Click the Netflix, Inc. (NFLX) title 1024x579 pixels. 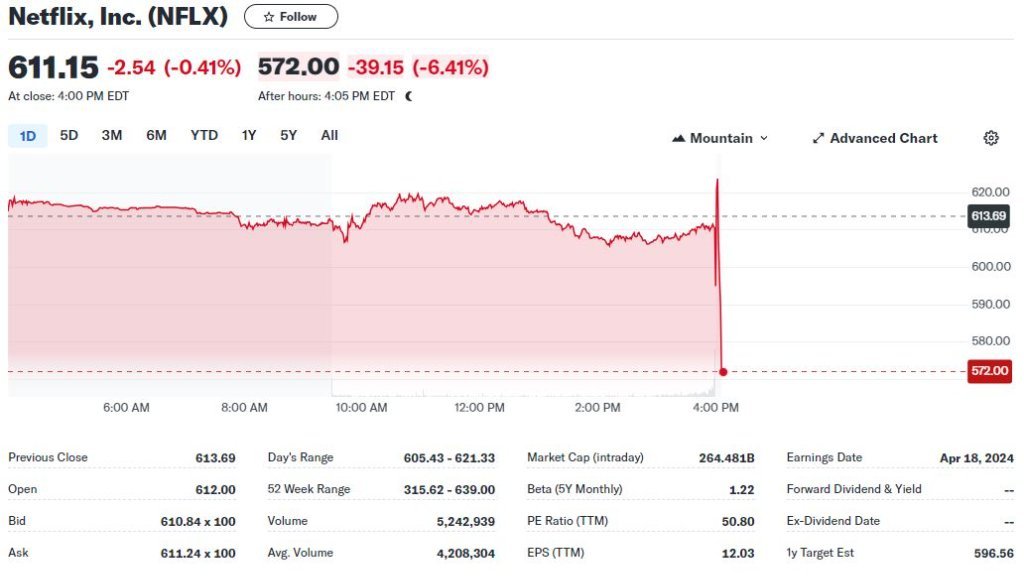pos(118,17)
